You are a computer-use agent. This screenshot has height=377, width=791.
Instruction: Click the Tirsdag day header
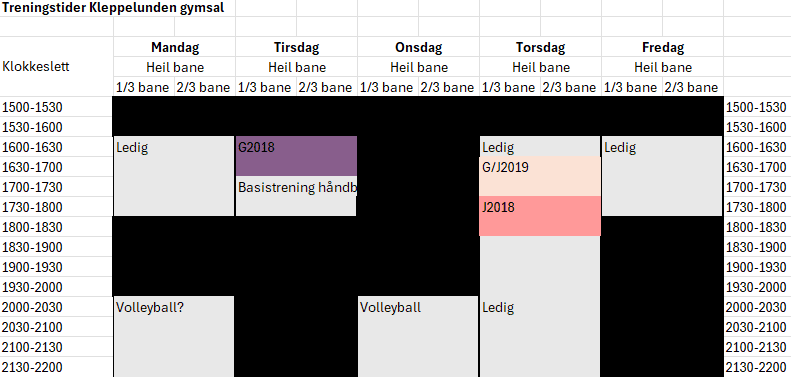[x=296, y=47]
